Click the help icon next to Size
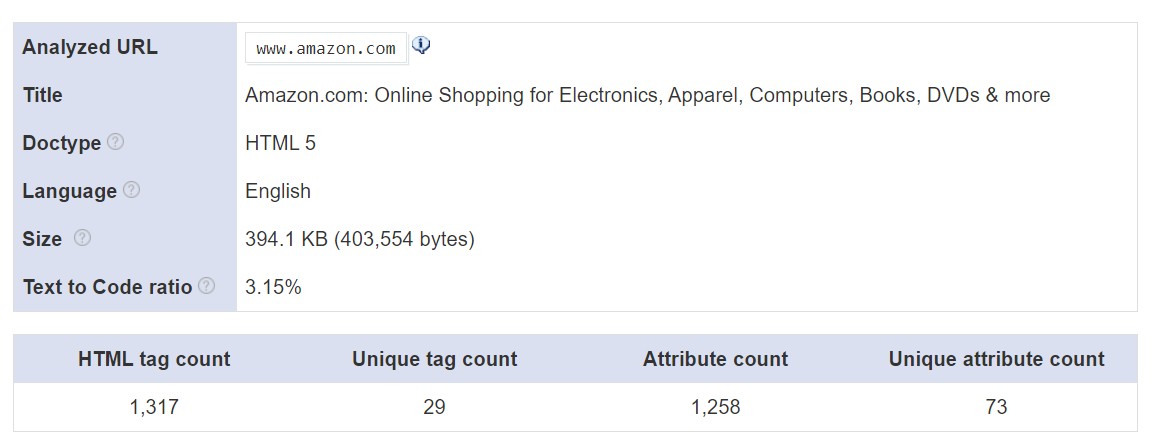 (82, 238)
